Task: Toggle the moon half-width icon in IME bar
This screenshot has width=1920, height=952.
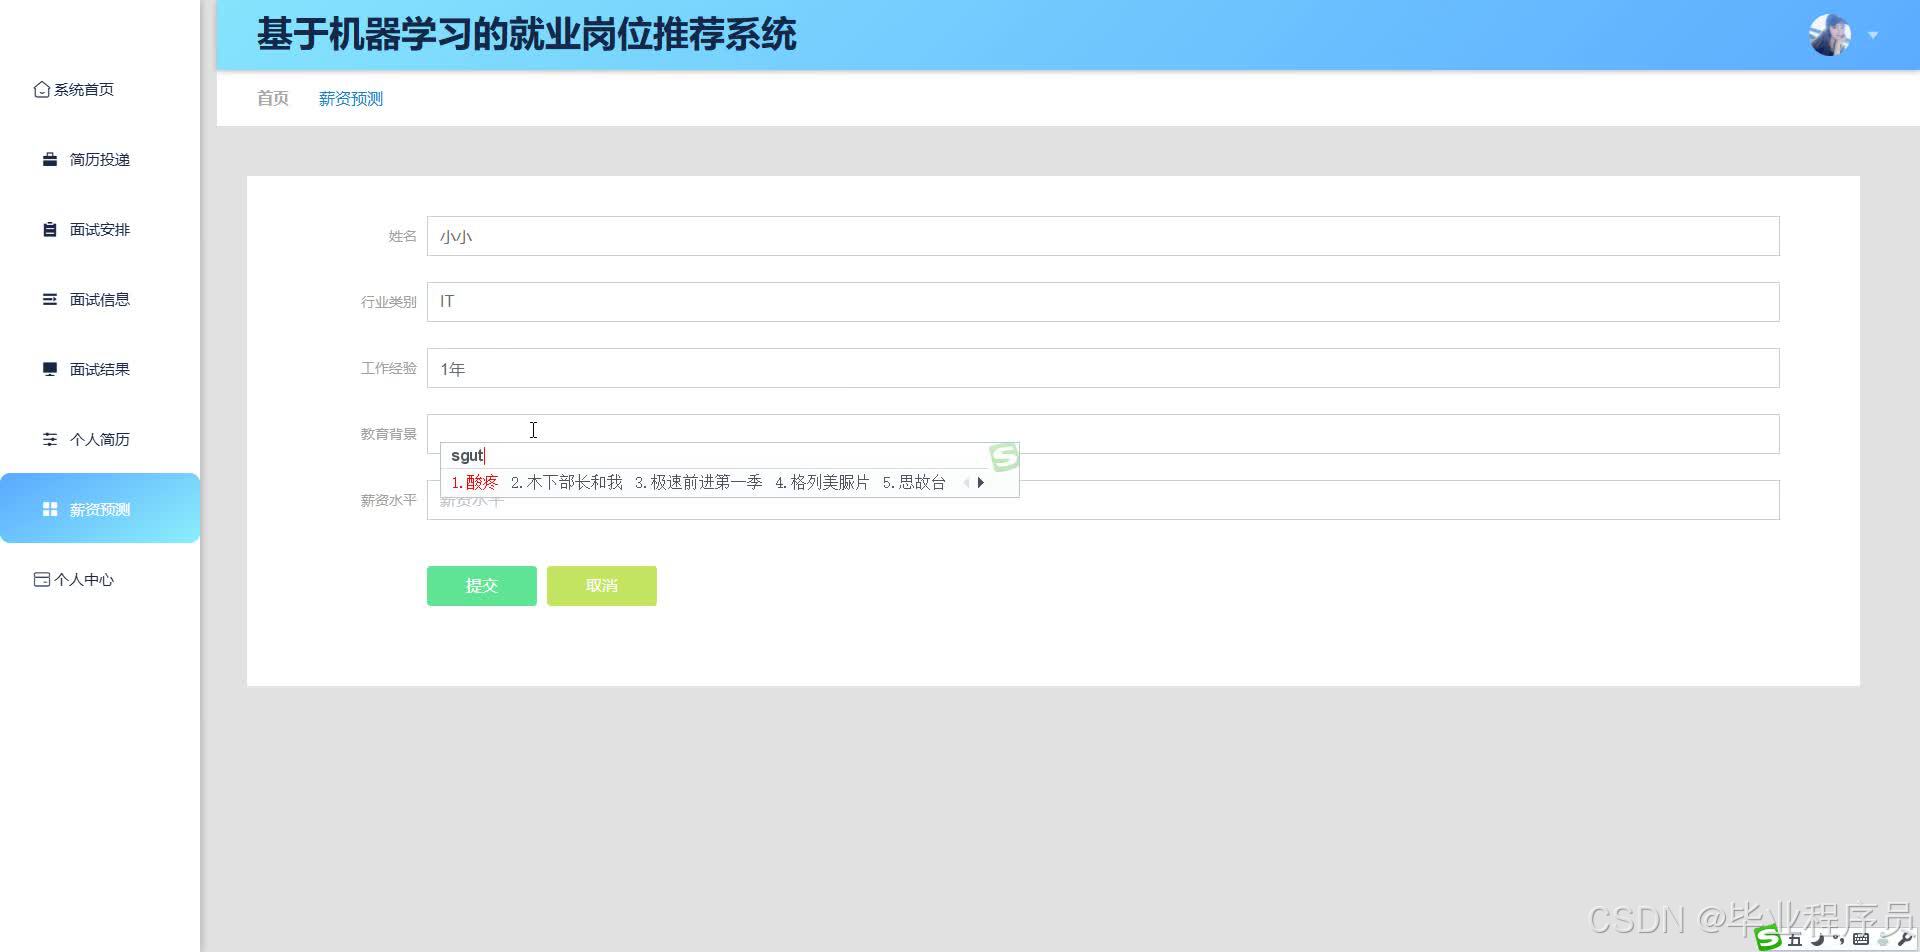Action: pos(1817,939)
